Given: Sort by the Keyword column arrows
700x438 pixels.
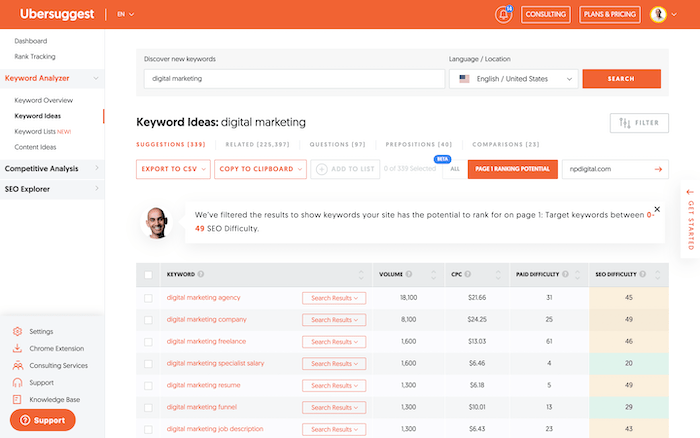Looking at the screenshot, I should coord(361,275).
